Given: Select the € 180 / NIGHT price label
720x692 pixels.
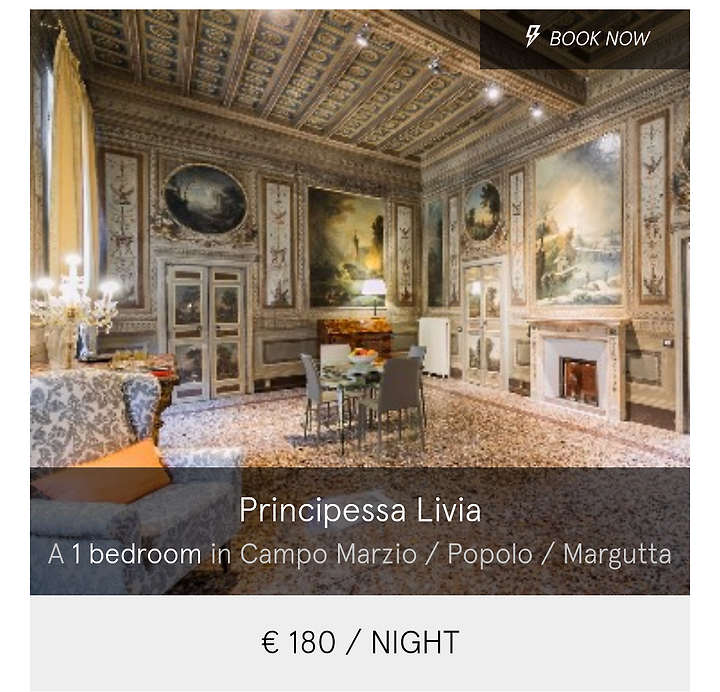Looking at the screenshot, I should [x=360, y=642].
